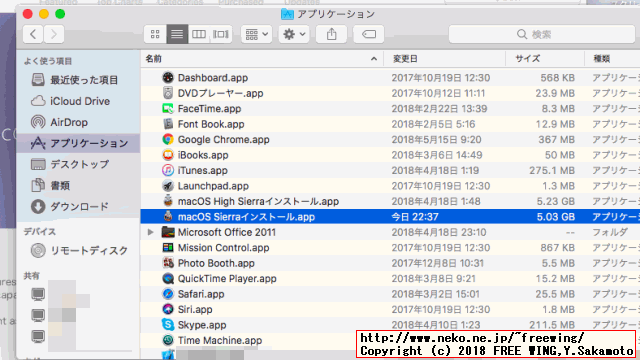The height and width of the screenshot is (360, 640).
Task: Switch to column view
Action: tap(199, 34)
